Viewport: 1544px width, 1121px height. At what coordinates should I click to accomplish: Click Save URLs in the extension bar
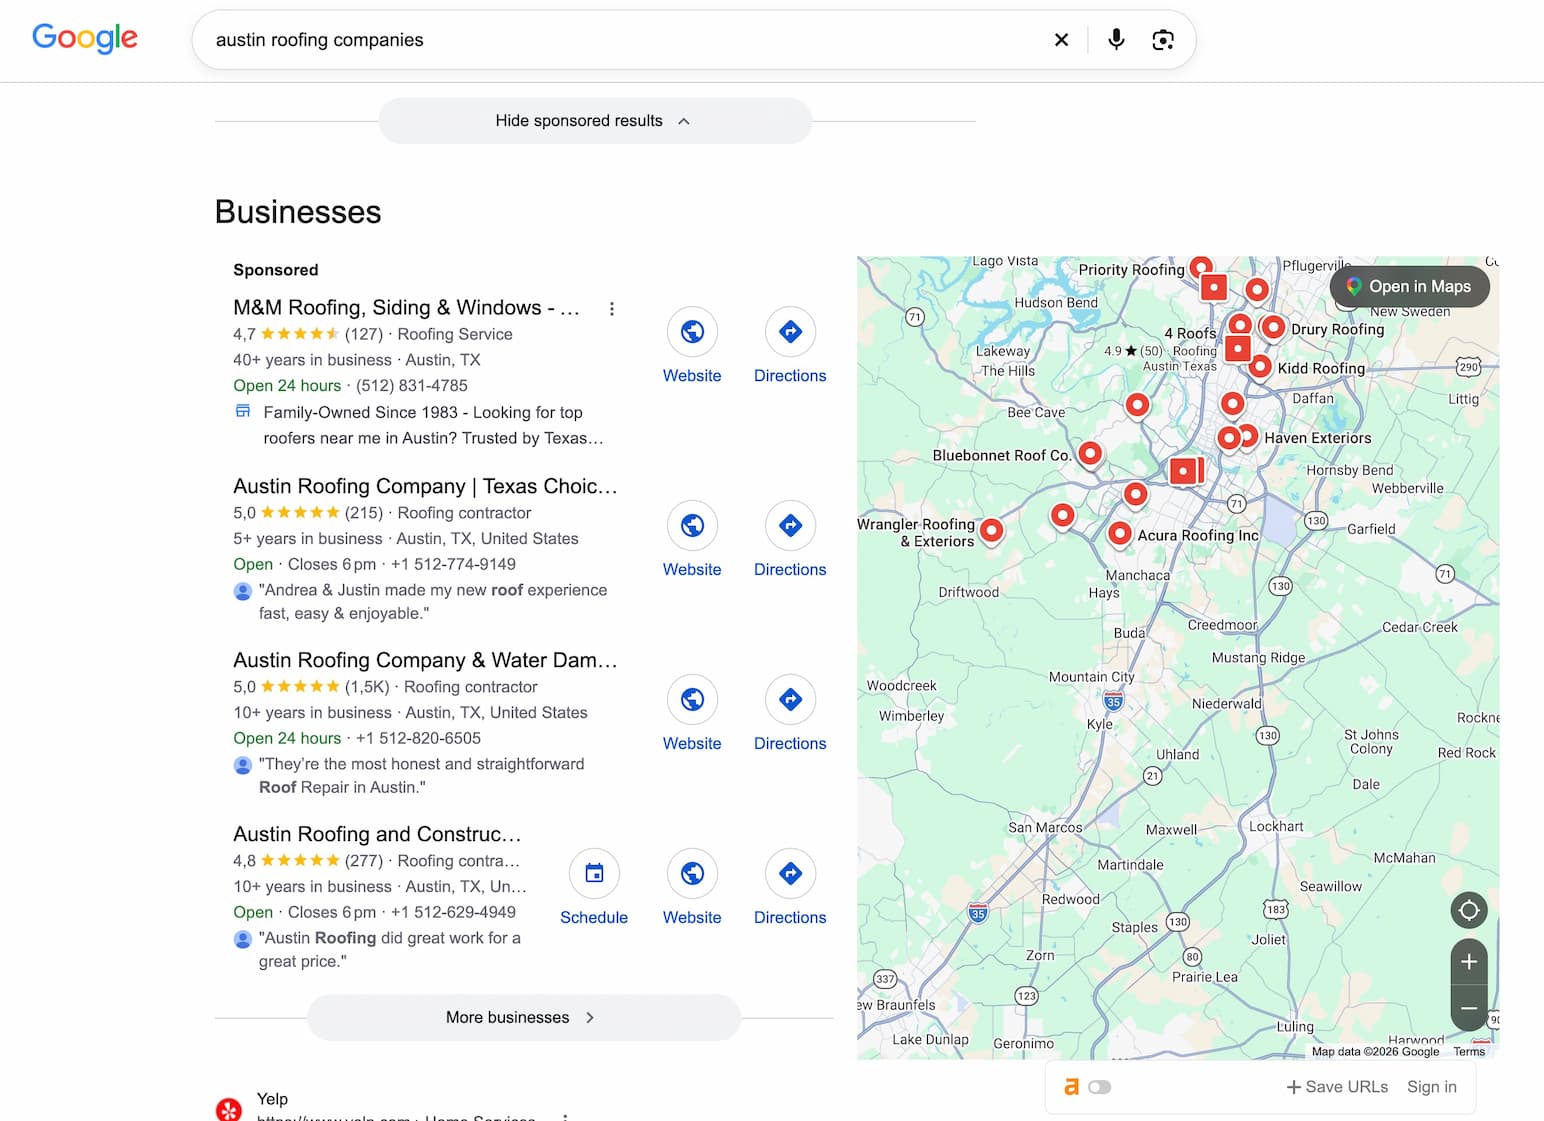(1337, 1087)
